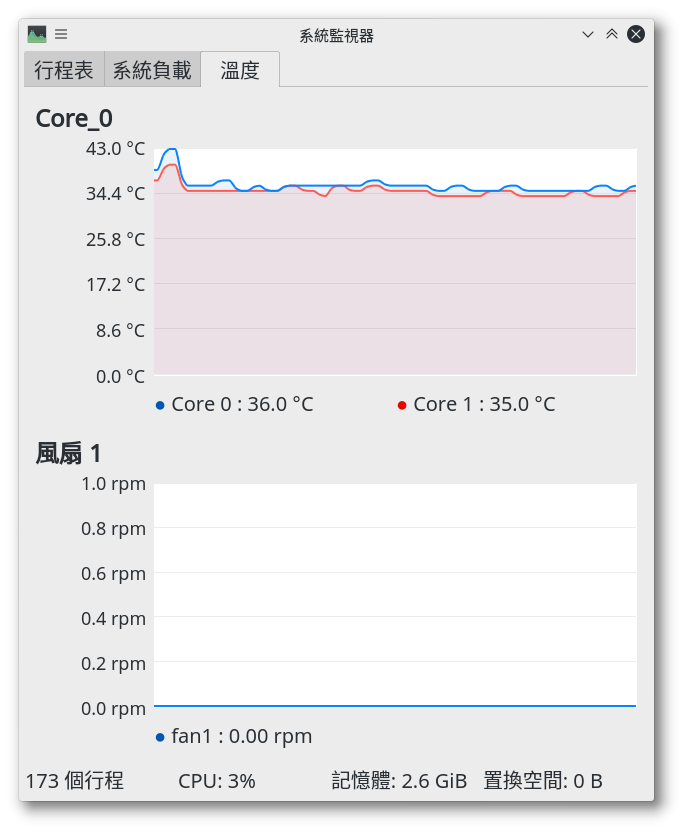686x833 pixels.
Task: Click the 173 個行程 status label
Action: point(74,781)
